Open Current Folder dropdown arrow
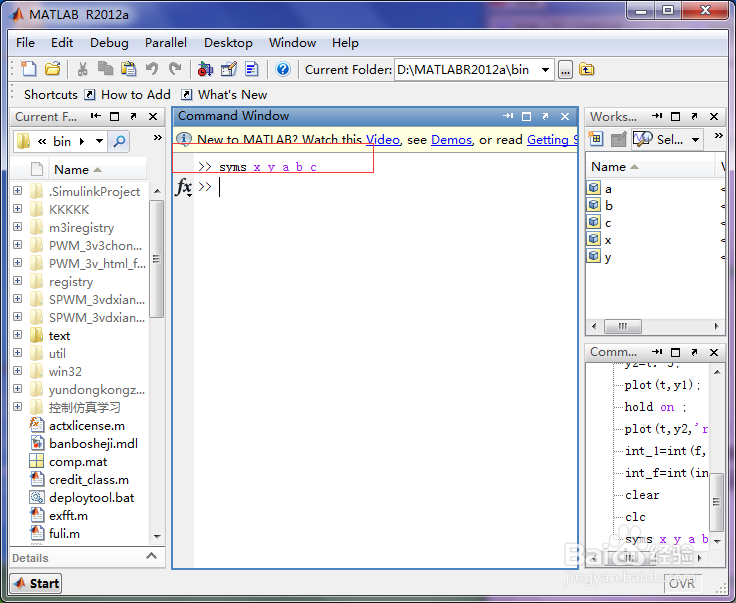736x603 pixels. pyautogui.click(x=545, y=70)
